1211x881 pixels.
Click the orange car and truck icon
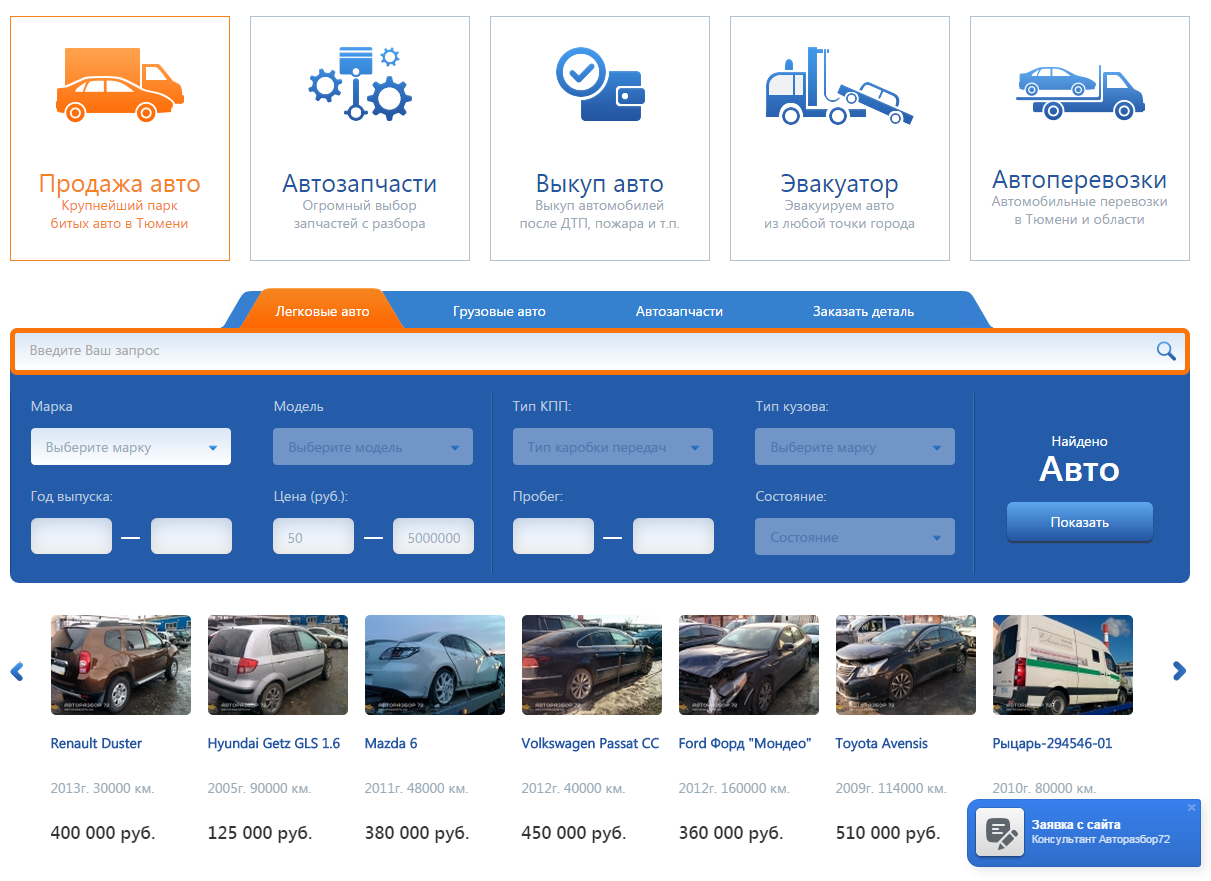click(120, 85)
